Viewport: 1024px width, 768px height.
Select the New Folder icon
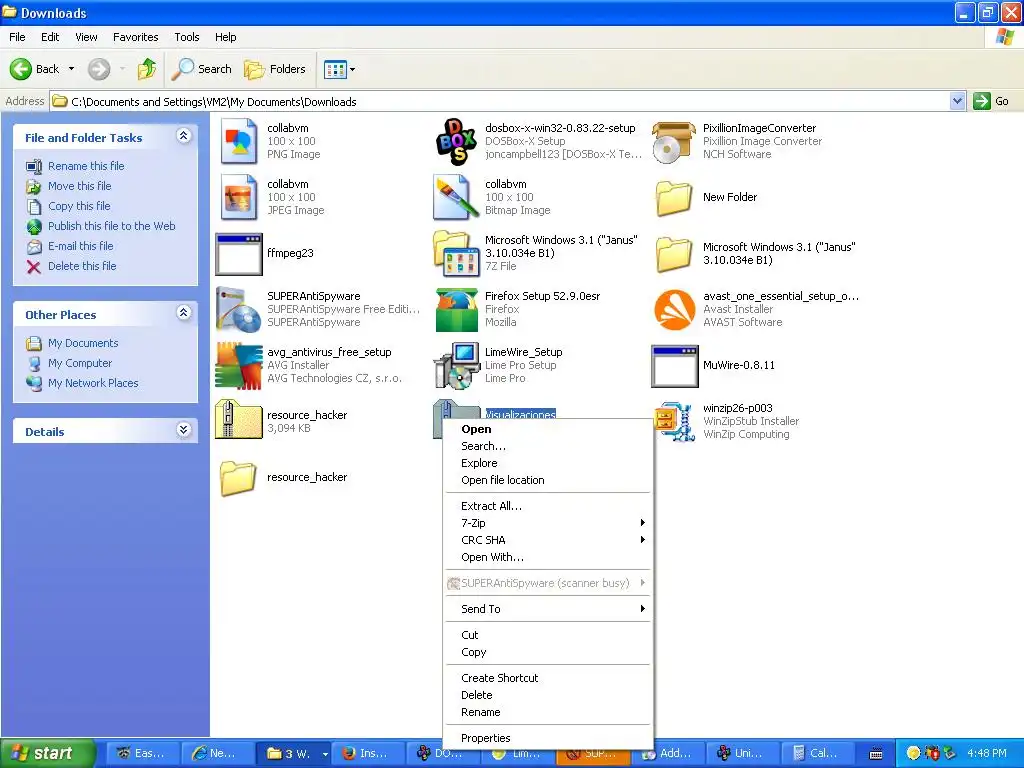[x=674, y=198]
